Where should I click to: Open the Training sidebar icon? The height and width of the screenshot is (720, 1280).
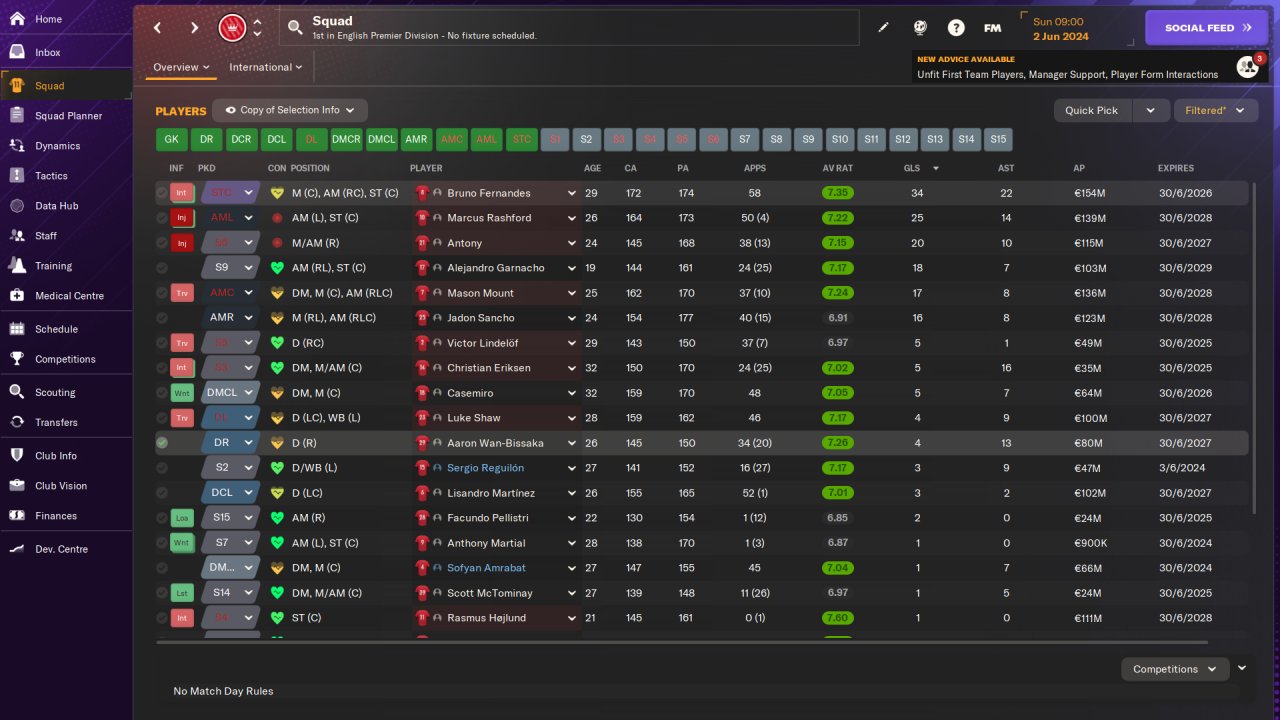17,266
